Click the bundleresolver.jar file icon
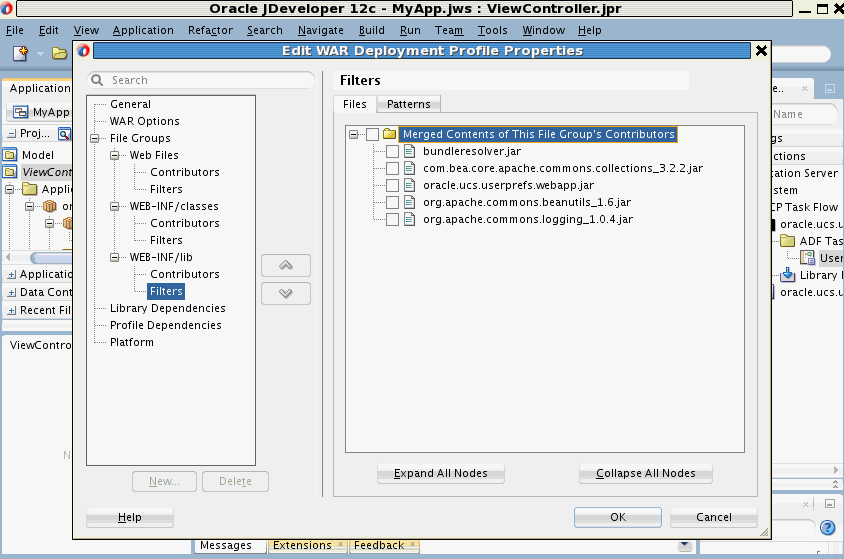 410,151
